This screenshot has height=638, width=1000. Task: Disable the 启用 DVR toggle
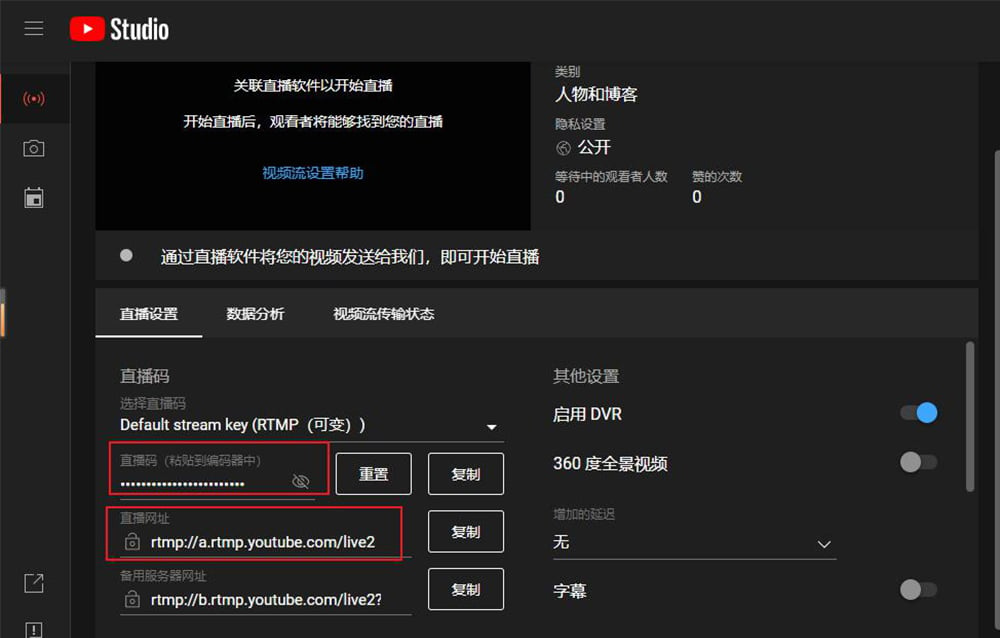(x=919, y=413)
